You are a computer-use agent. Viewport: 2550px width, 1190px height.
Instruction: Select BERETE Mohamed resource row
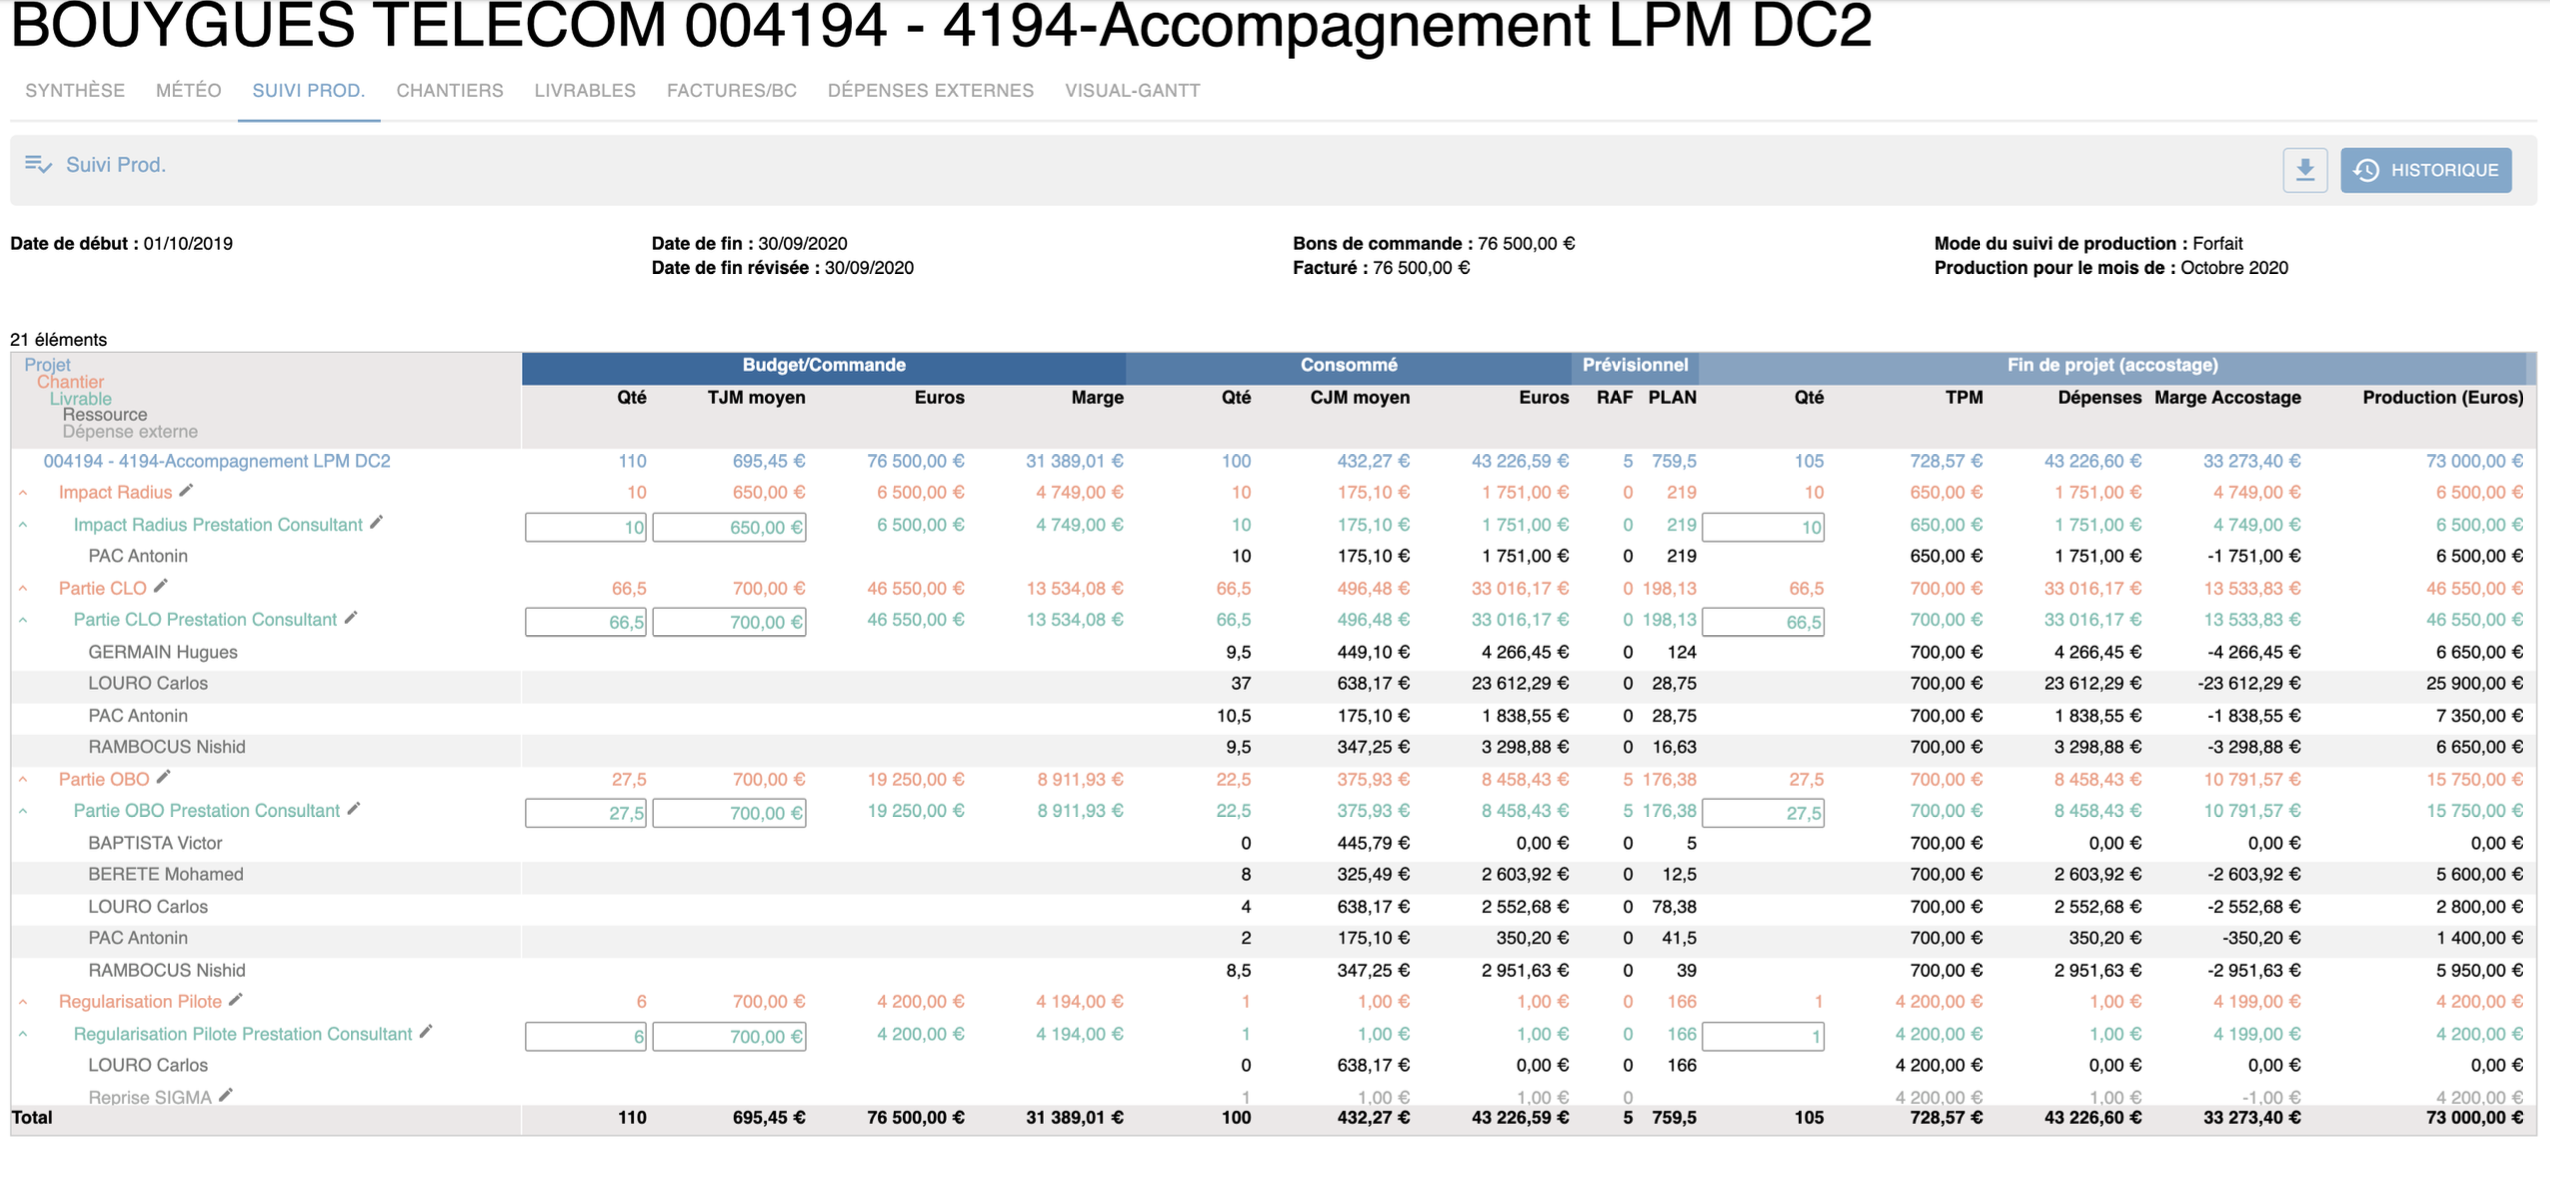coord(1274,875)
